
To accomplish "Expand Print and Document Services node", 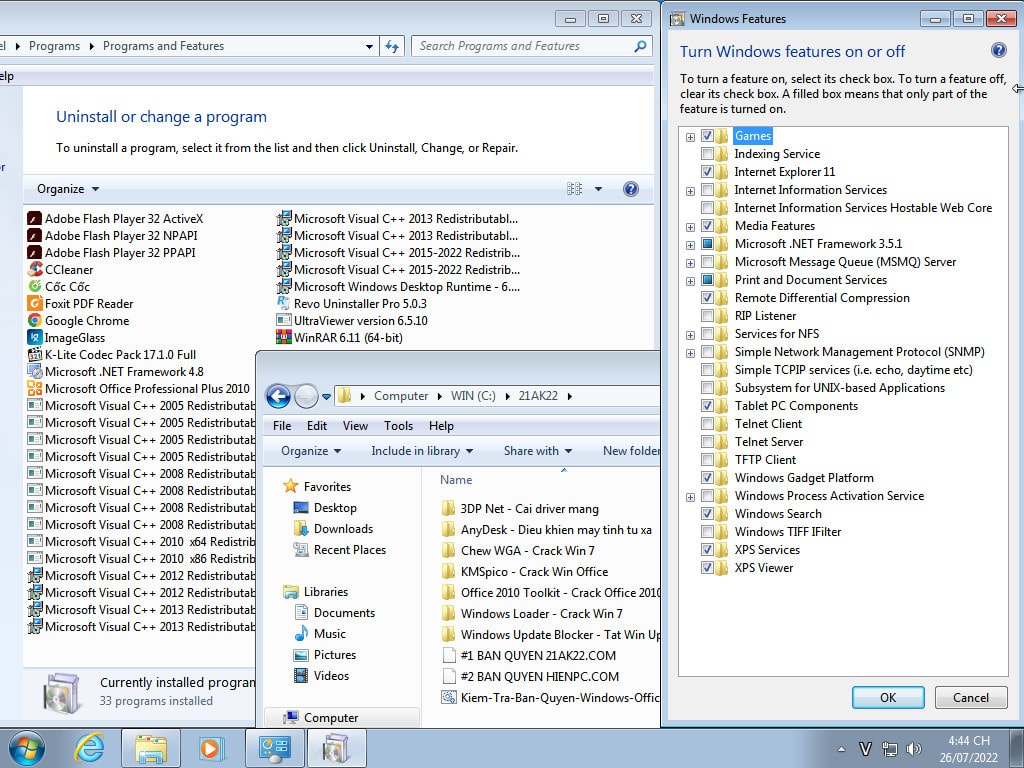I will pyautogui.click(x=690, y=281).
